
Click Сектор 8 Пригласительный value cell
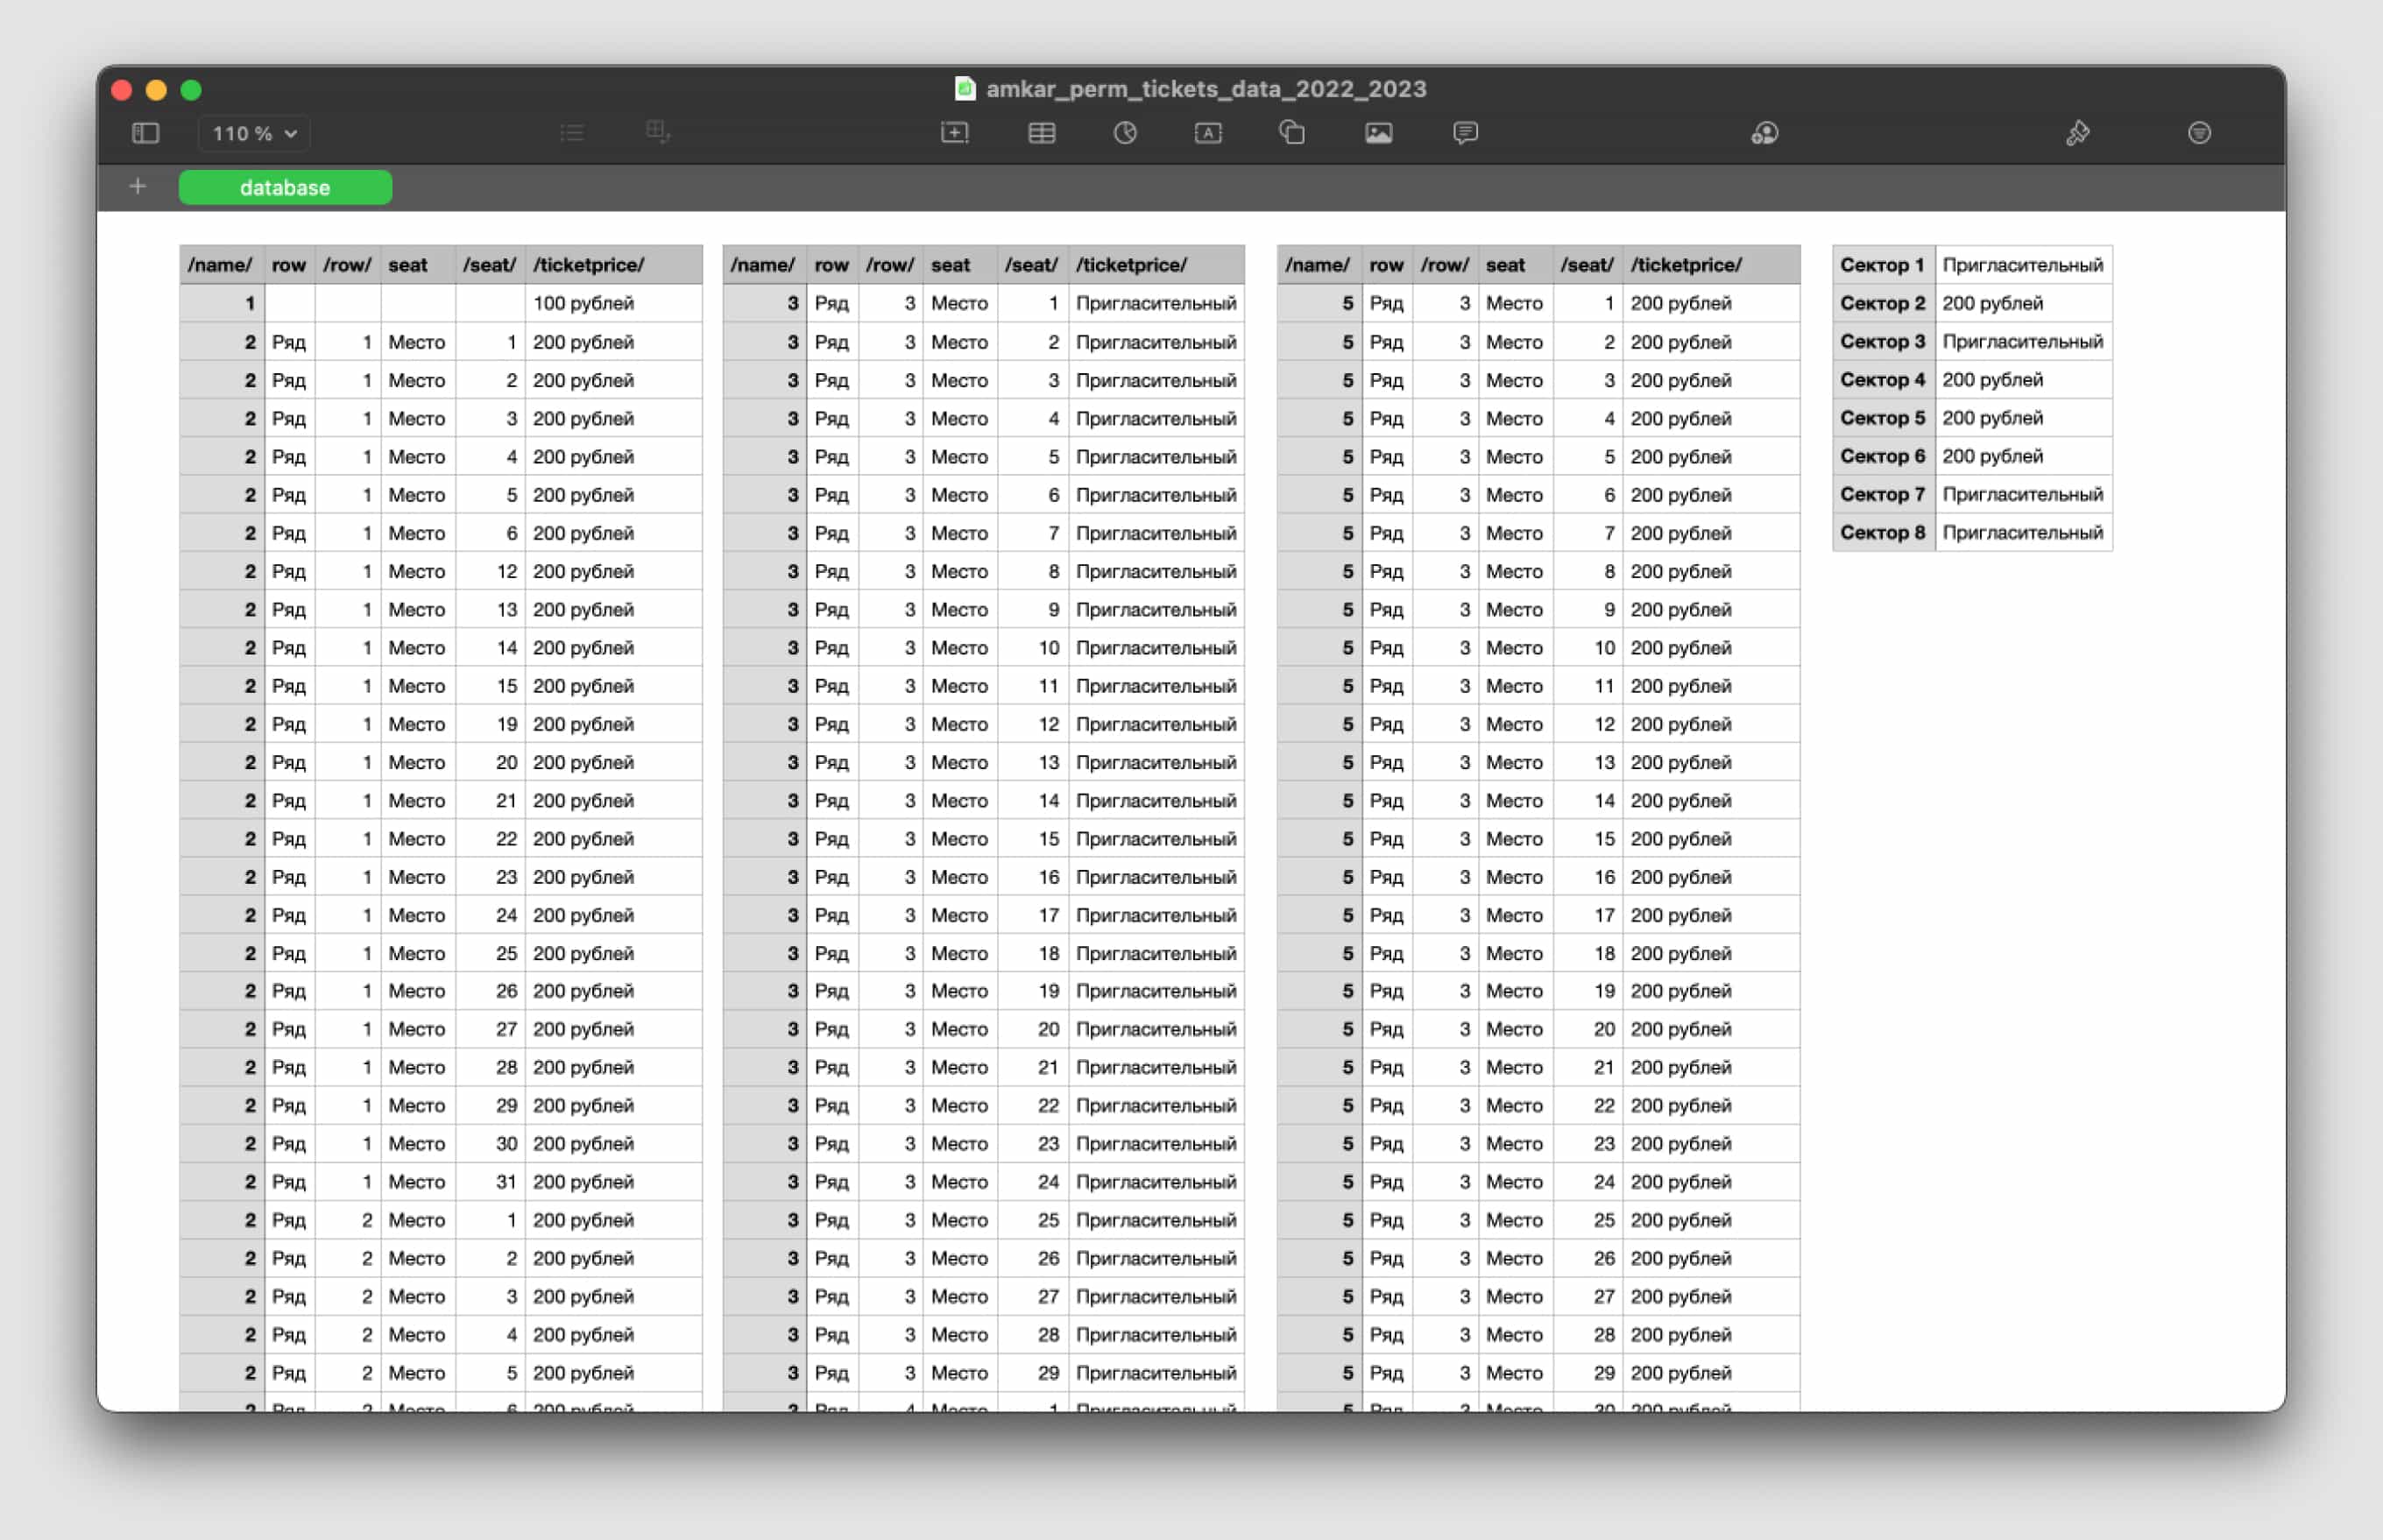click(2022, 533)
